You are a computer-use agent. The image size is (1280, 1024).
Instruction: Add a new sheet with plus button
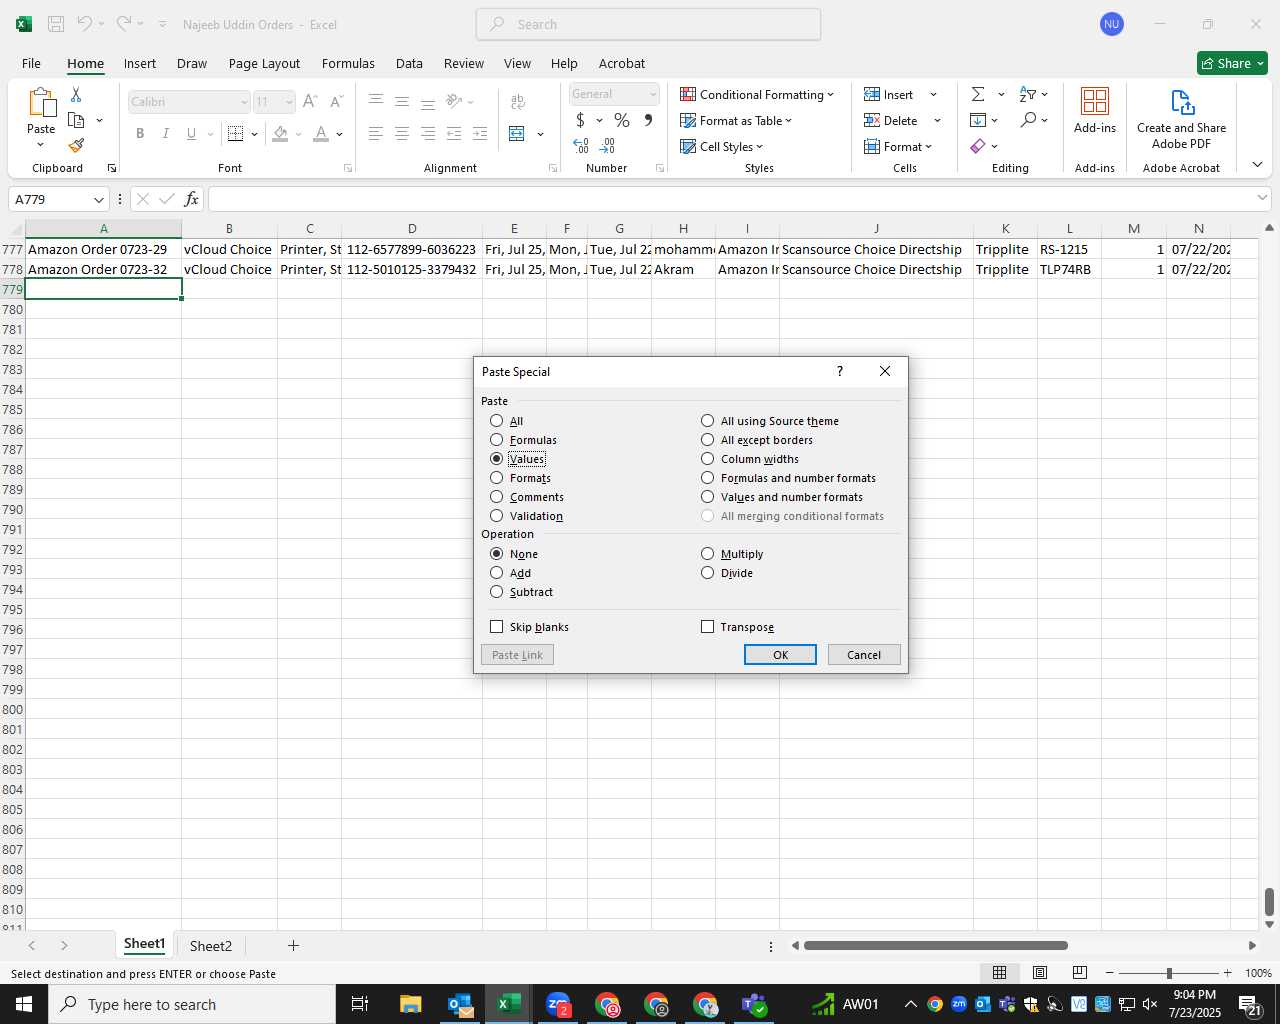(293, 945)
